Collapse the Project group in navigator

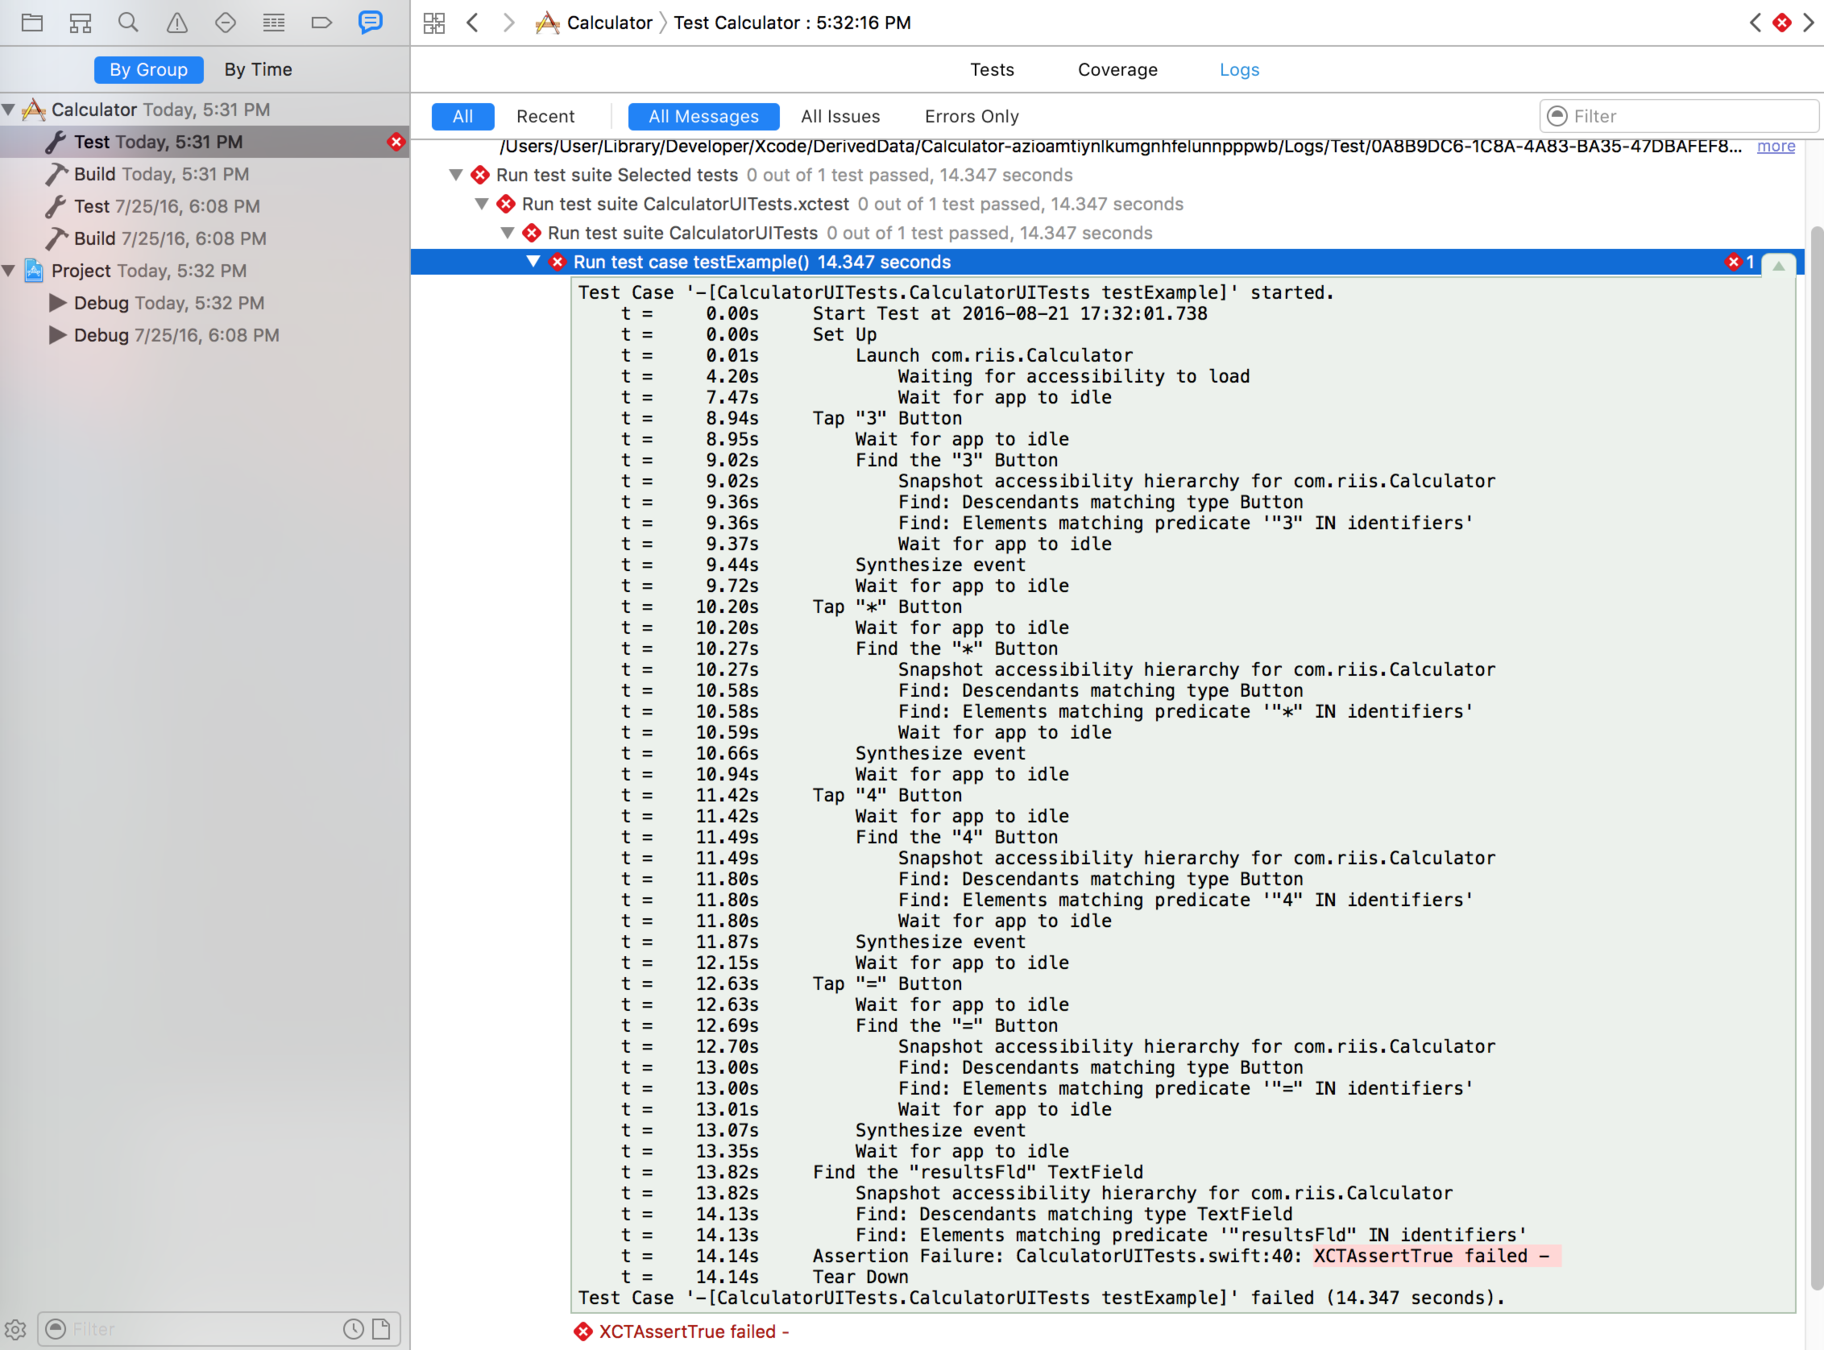9,271
